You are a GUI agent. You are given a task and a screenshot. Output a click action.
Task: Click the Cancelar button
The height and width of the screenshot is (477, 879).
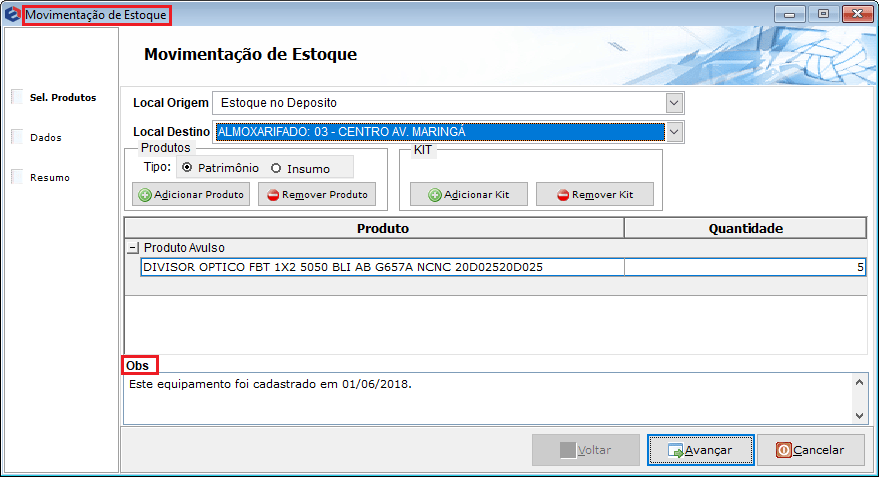pyautogui.click(x=811, y=450)
